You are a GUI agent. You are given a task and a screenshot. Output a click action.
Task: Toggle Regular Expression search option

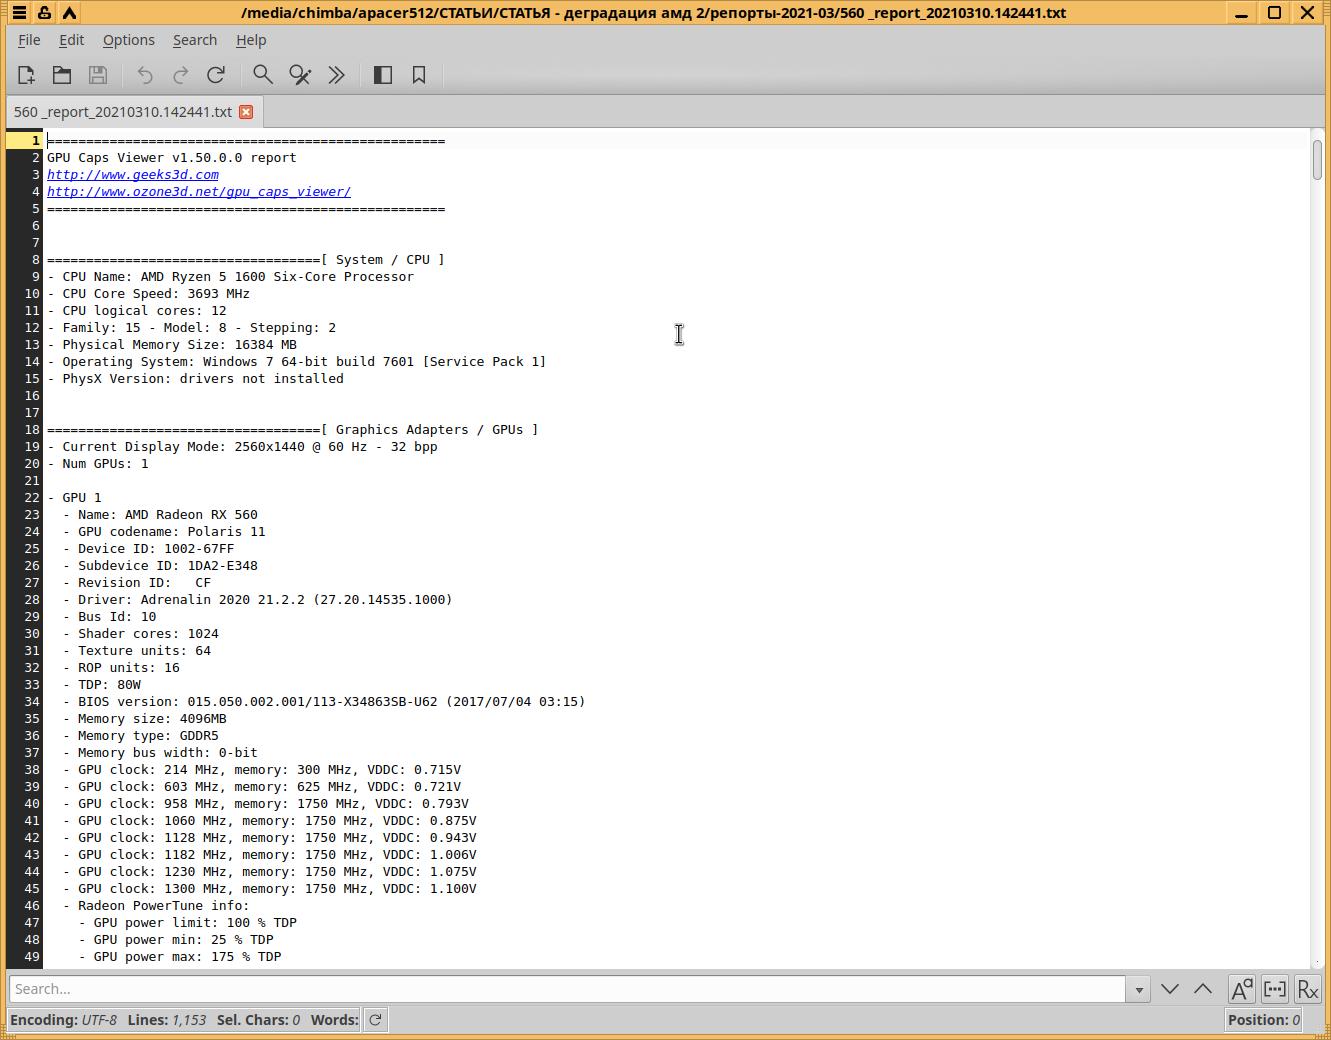(x=1308, y=989)
